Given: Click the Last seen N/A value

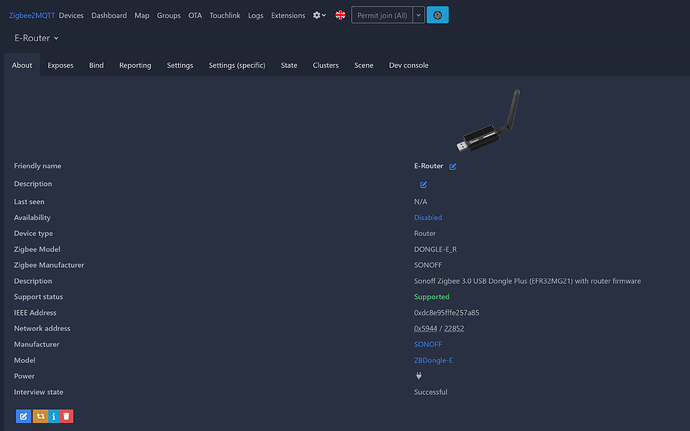Looking at the screenshot, I should [420, 202].
